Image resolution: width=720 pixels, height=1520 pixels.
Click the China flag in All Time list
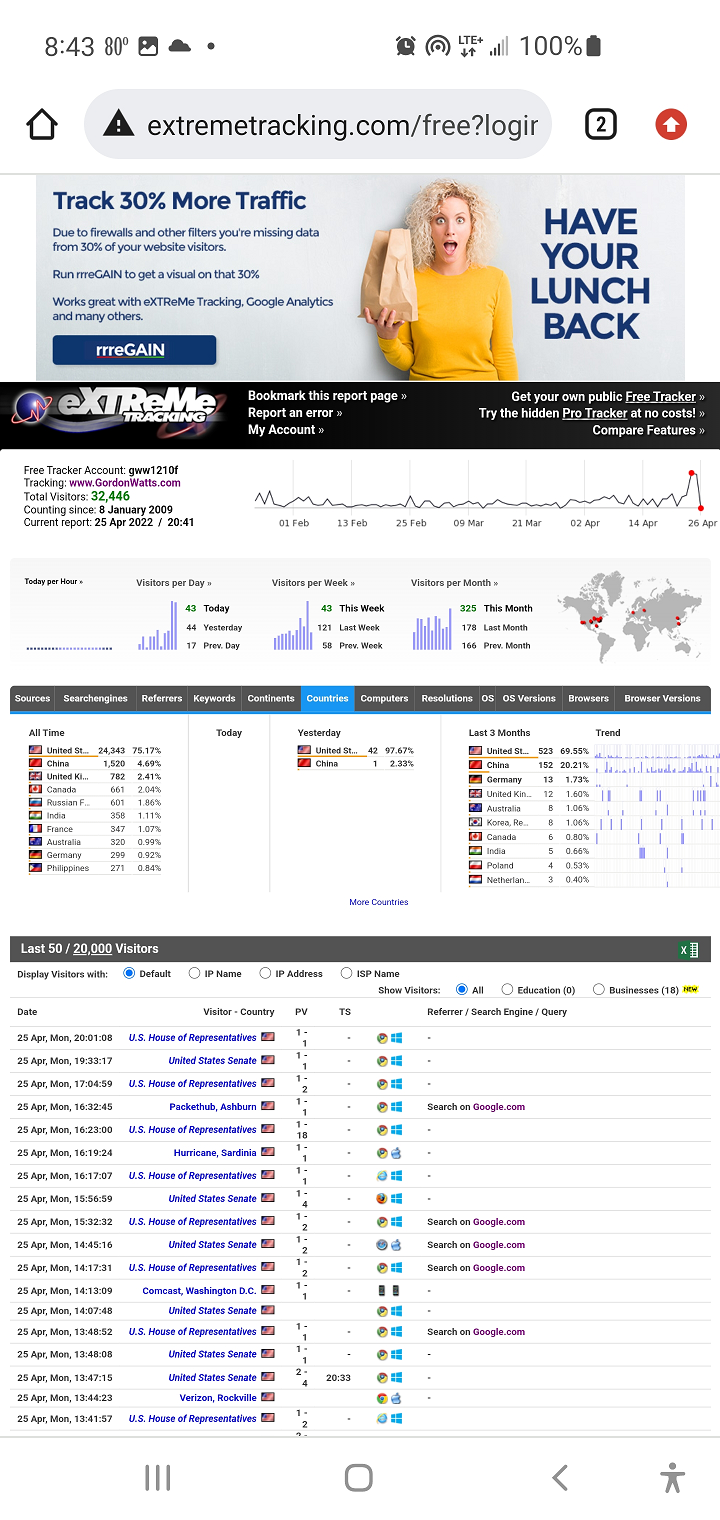(36, 764)
